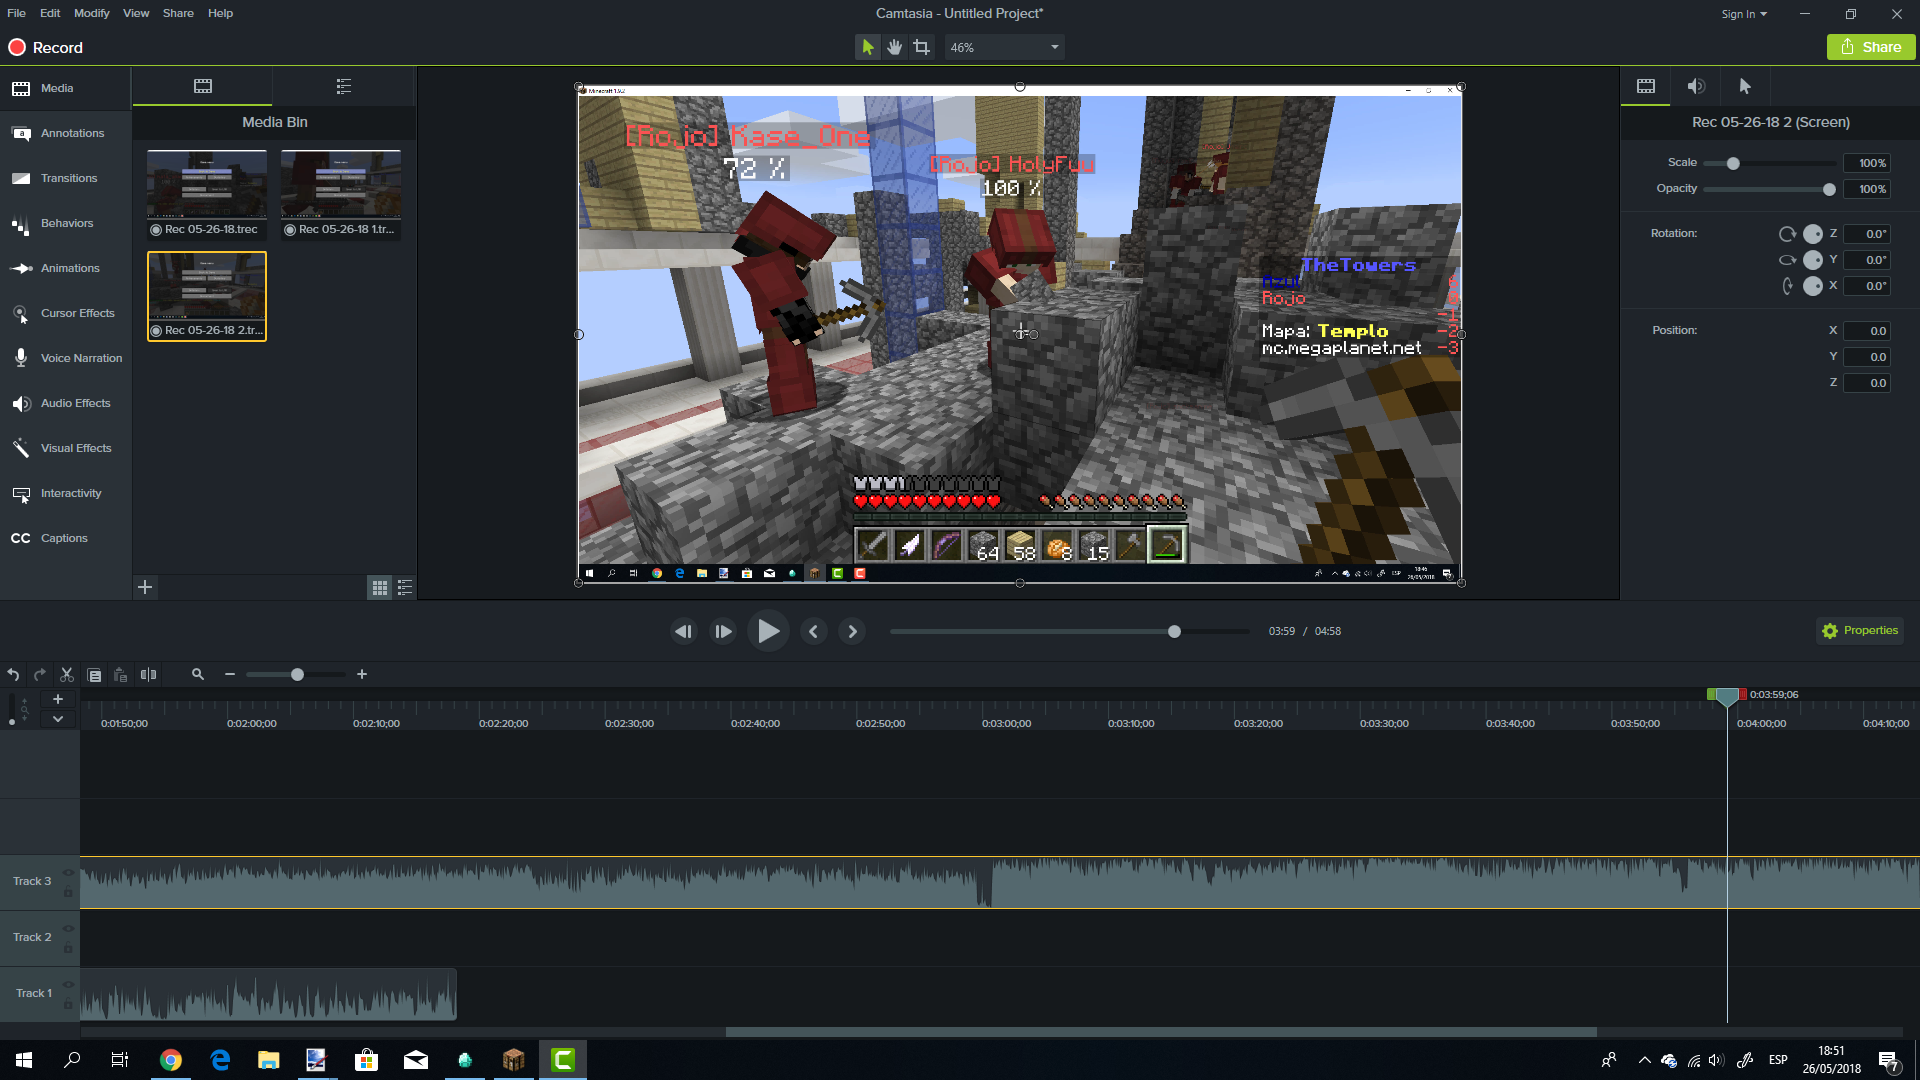Viewport: 1920px width, 1080px height.
Task: Click the Redo icon
Action: tap(40, 675)
